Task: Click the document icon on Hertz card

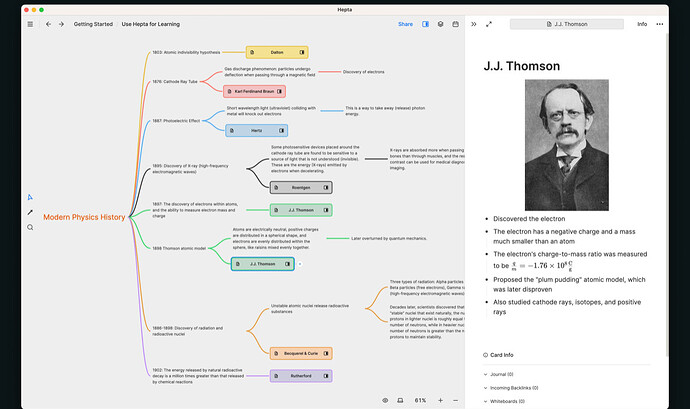Action: (x=232, y=131)
